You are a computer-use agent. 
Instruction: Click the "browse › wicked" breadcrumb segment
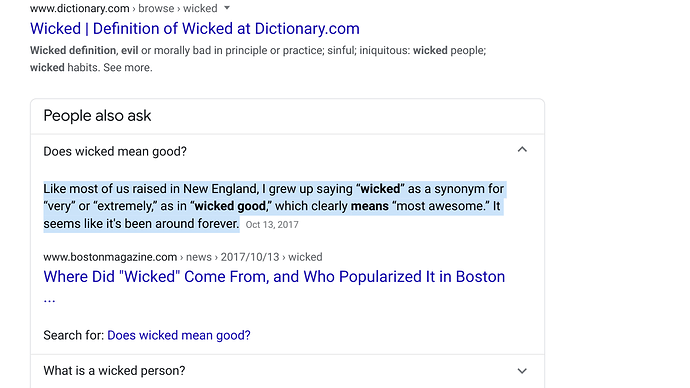tap(178, 8)
